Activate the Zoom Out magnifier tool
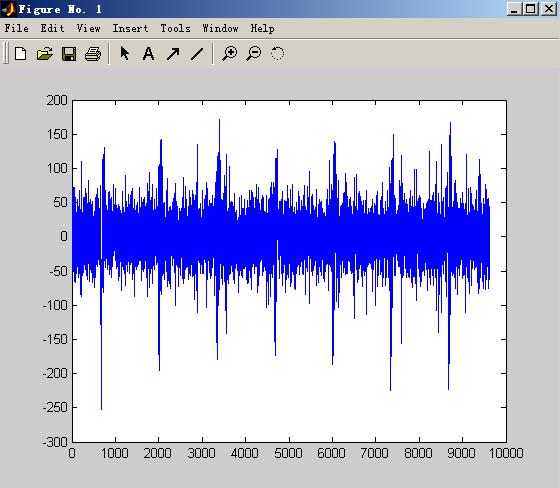This screenshot has width=560, height=488. coord(254,54)
